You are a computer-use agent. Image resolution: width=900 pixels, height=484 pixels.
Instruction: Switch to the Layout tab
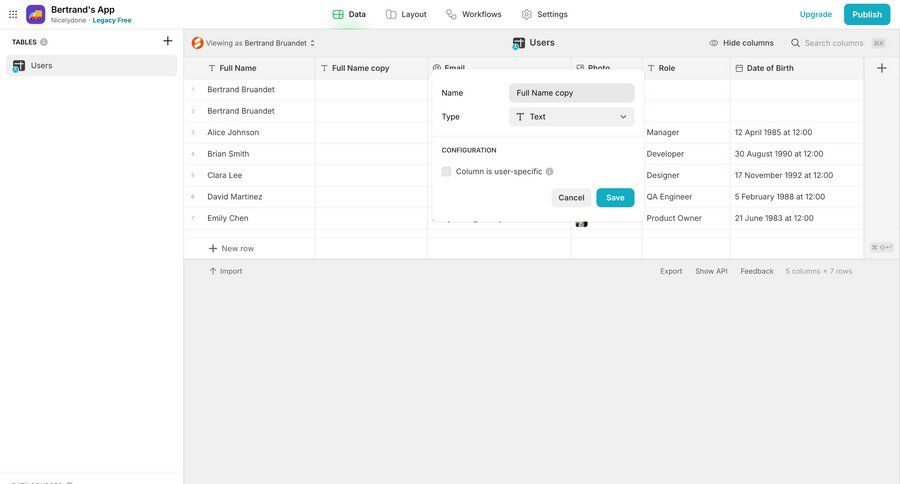(x=406, y=14)
